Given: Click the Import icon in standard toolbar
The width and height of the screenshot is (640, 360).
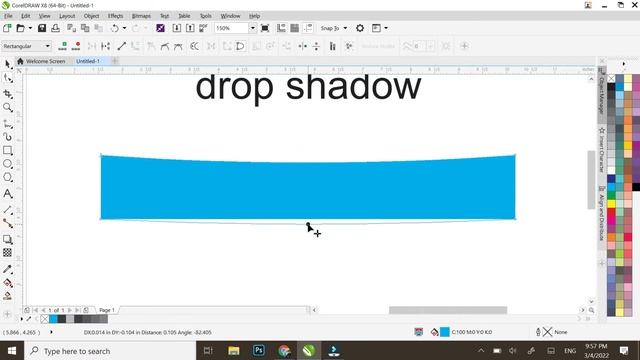Looking at the screenshot, I should 177,28.
